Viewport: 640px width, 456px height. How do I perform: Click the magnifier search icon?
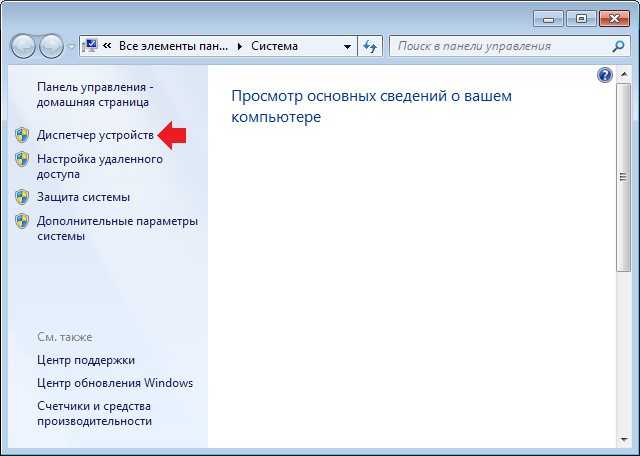(618, 47)
